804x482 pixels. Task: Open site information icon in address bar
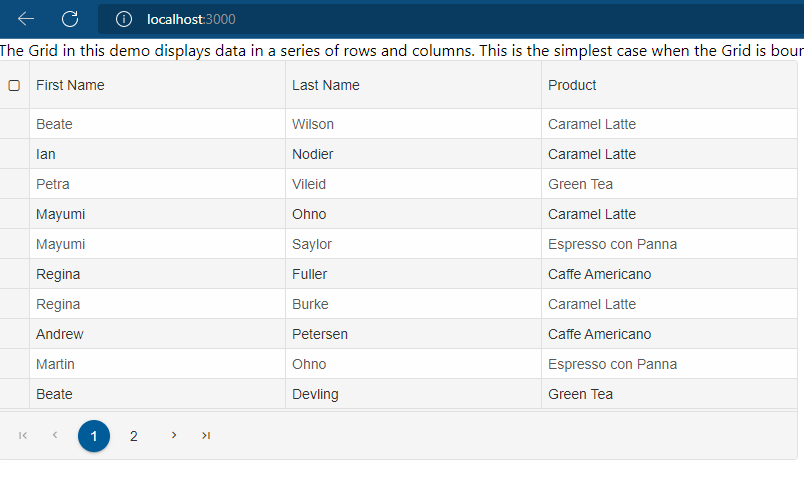pos(124,19)
